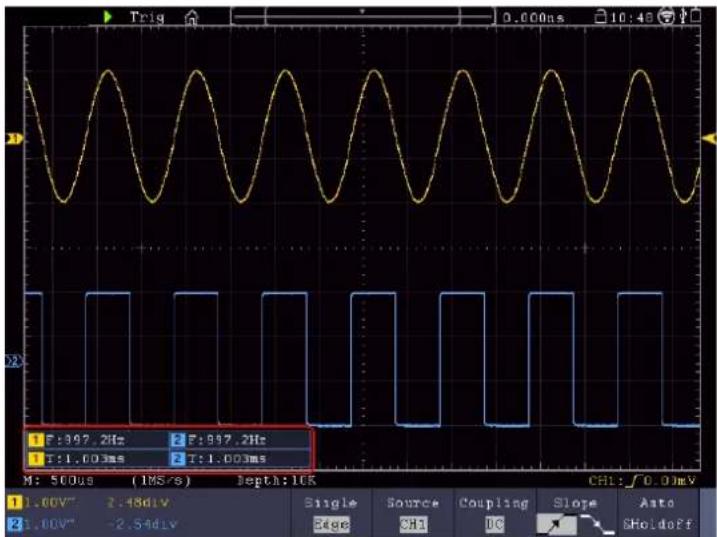Image resolution: width=717 pixels, height=537 pixels.
Task: Open the Auto & Holdoff menu item
Action: [657, 513]
